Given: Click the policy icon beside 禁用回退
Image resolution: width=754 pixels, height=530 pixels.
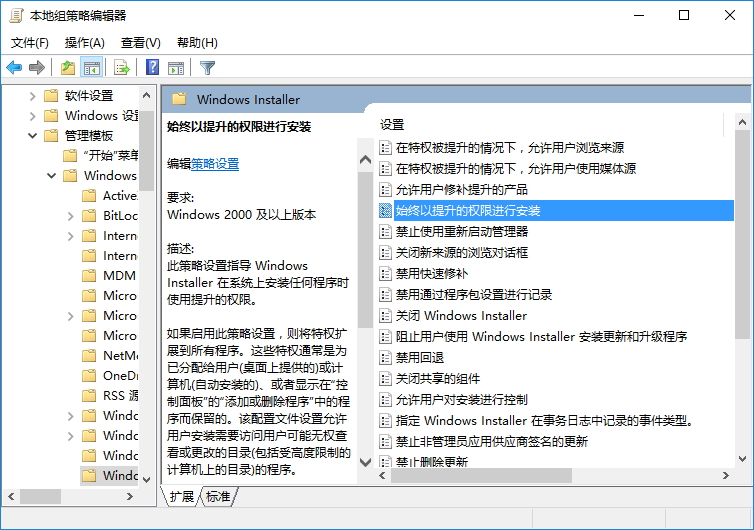Looking at the screenshot, I should 385,357.
